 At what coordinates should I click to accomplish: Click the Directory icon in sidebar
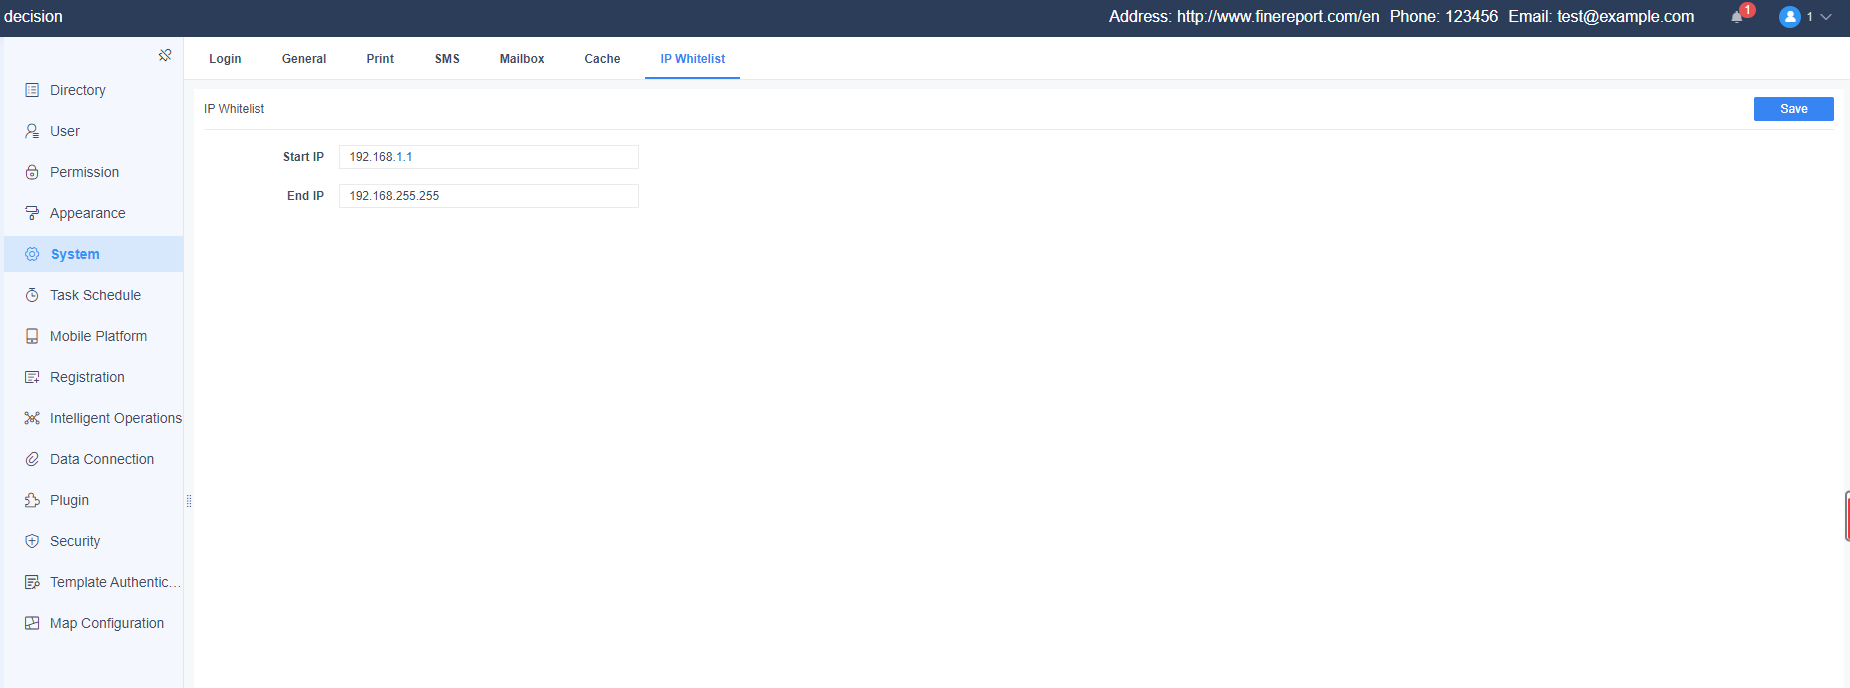[x=32, y=90]
